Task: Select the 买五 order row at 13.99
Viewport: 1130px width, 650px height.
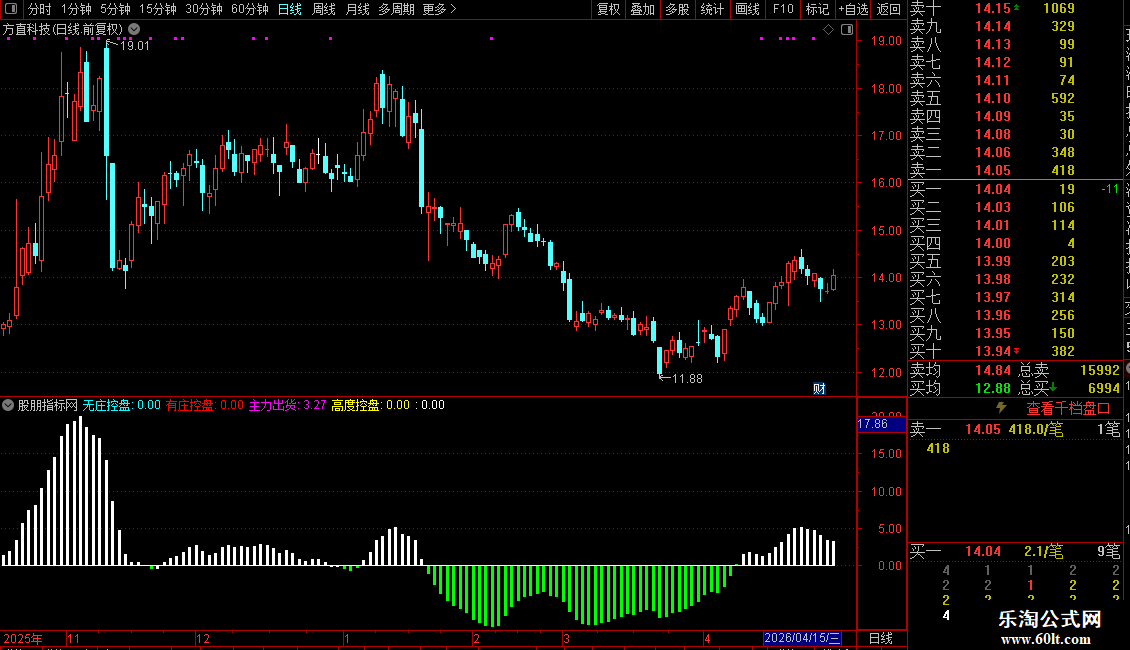Action: 1016,261
